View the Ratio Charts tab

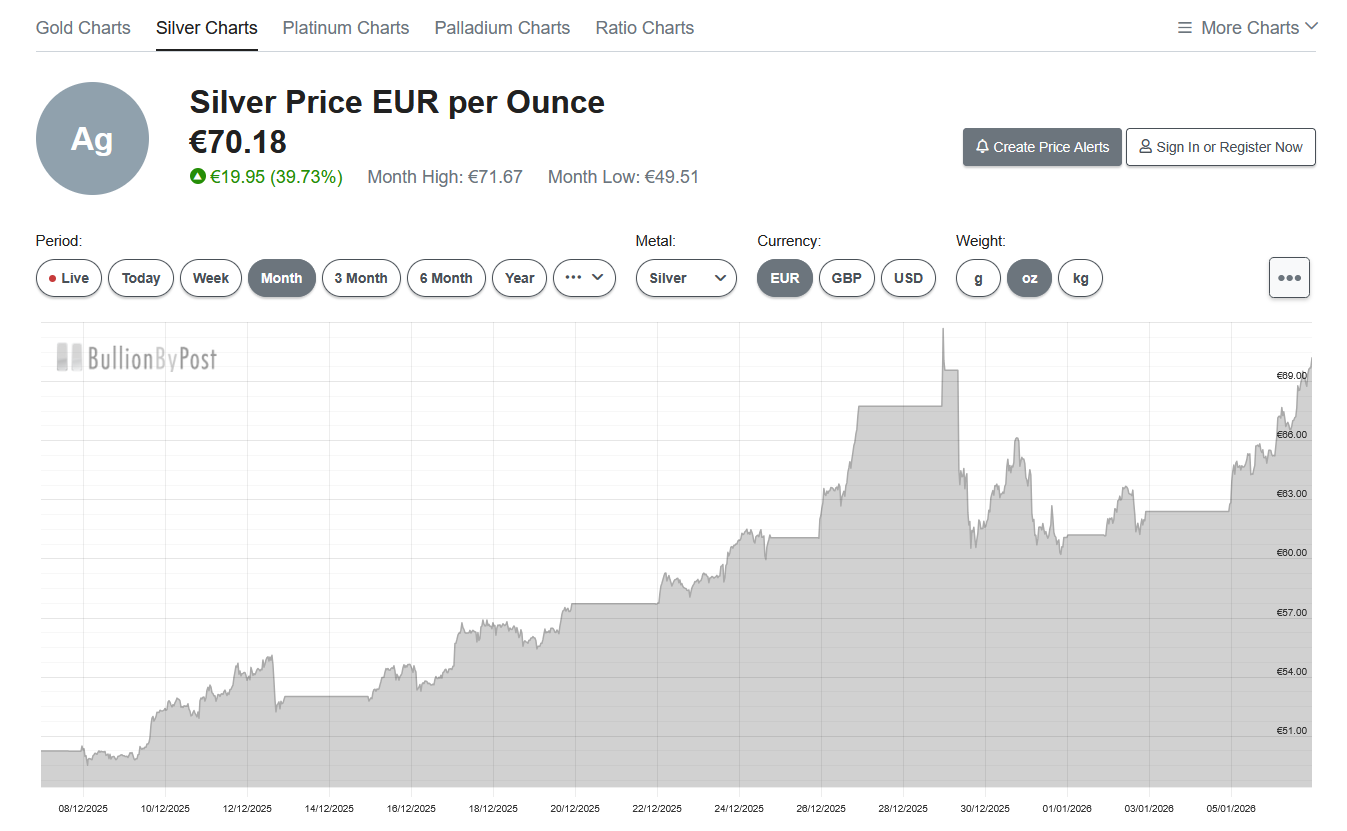[x=645, y=28]
